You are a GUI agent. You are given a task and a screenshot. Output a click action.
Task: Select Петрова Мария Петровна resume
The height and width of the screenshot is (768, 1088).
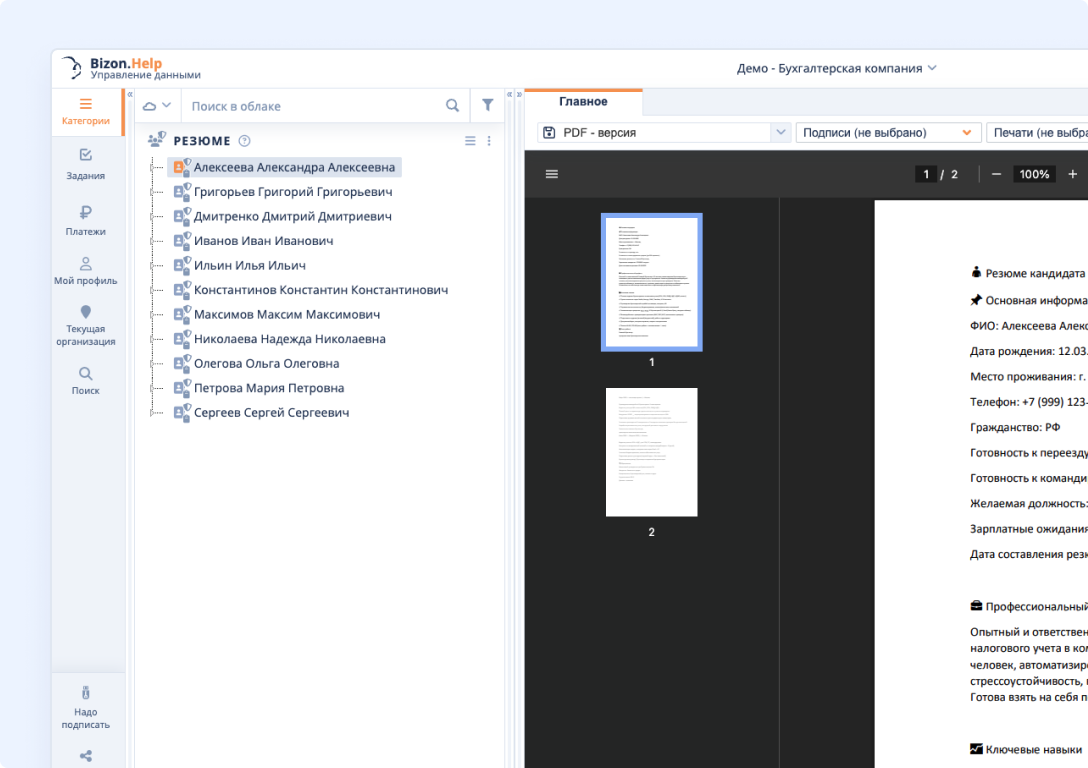[268, 388]
